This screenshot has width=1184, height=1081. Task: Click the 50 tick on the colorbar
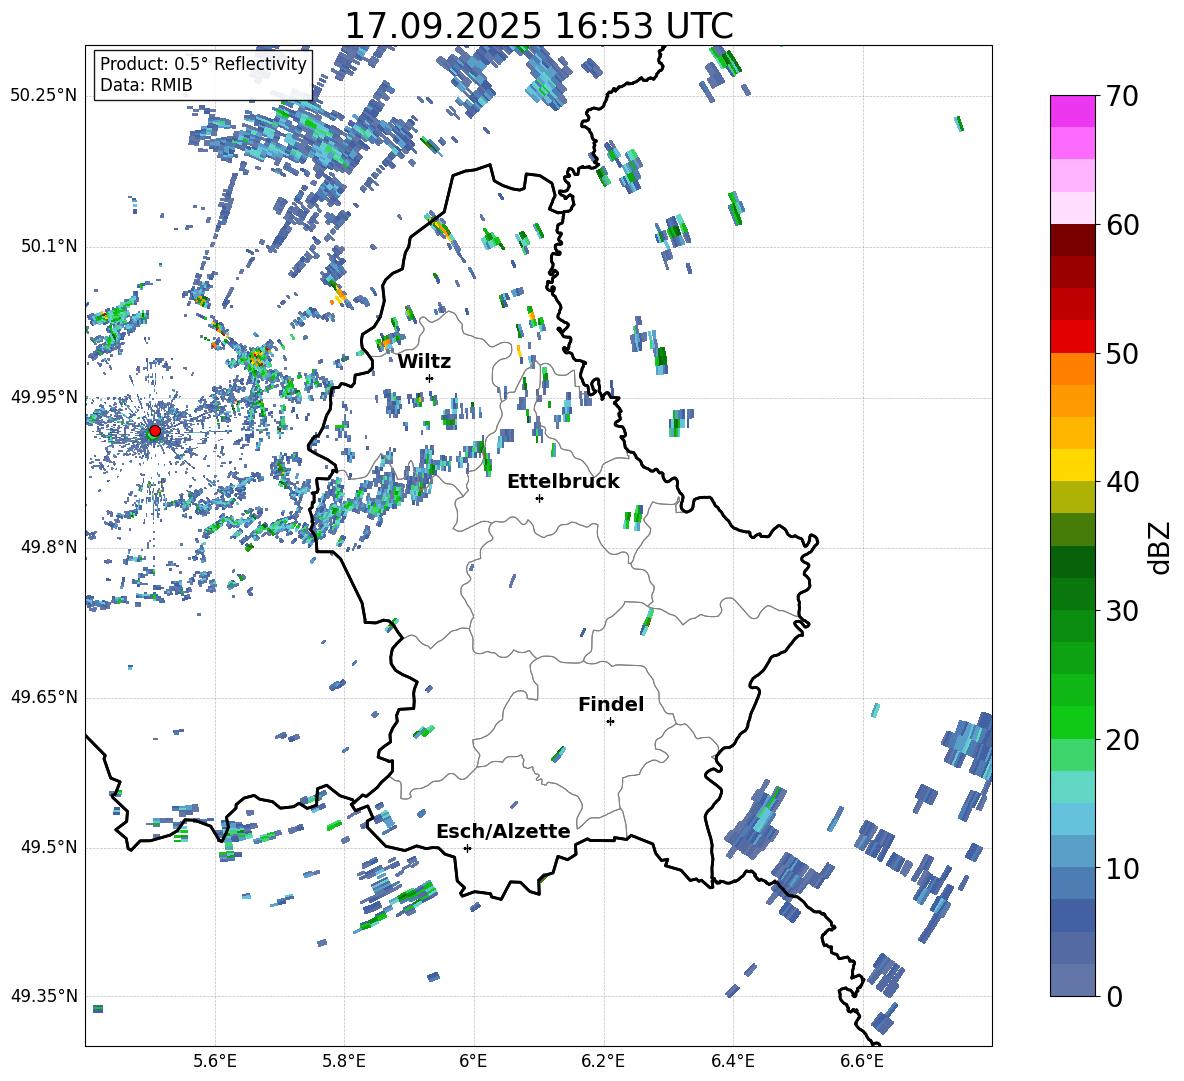point(1122,353)
